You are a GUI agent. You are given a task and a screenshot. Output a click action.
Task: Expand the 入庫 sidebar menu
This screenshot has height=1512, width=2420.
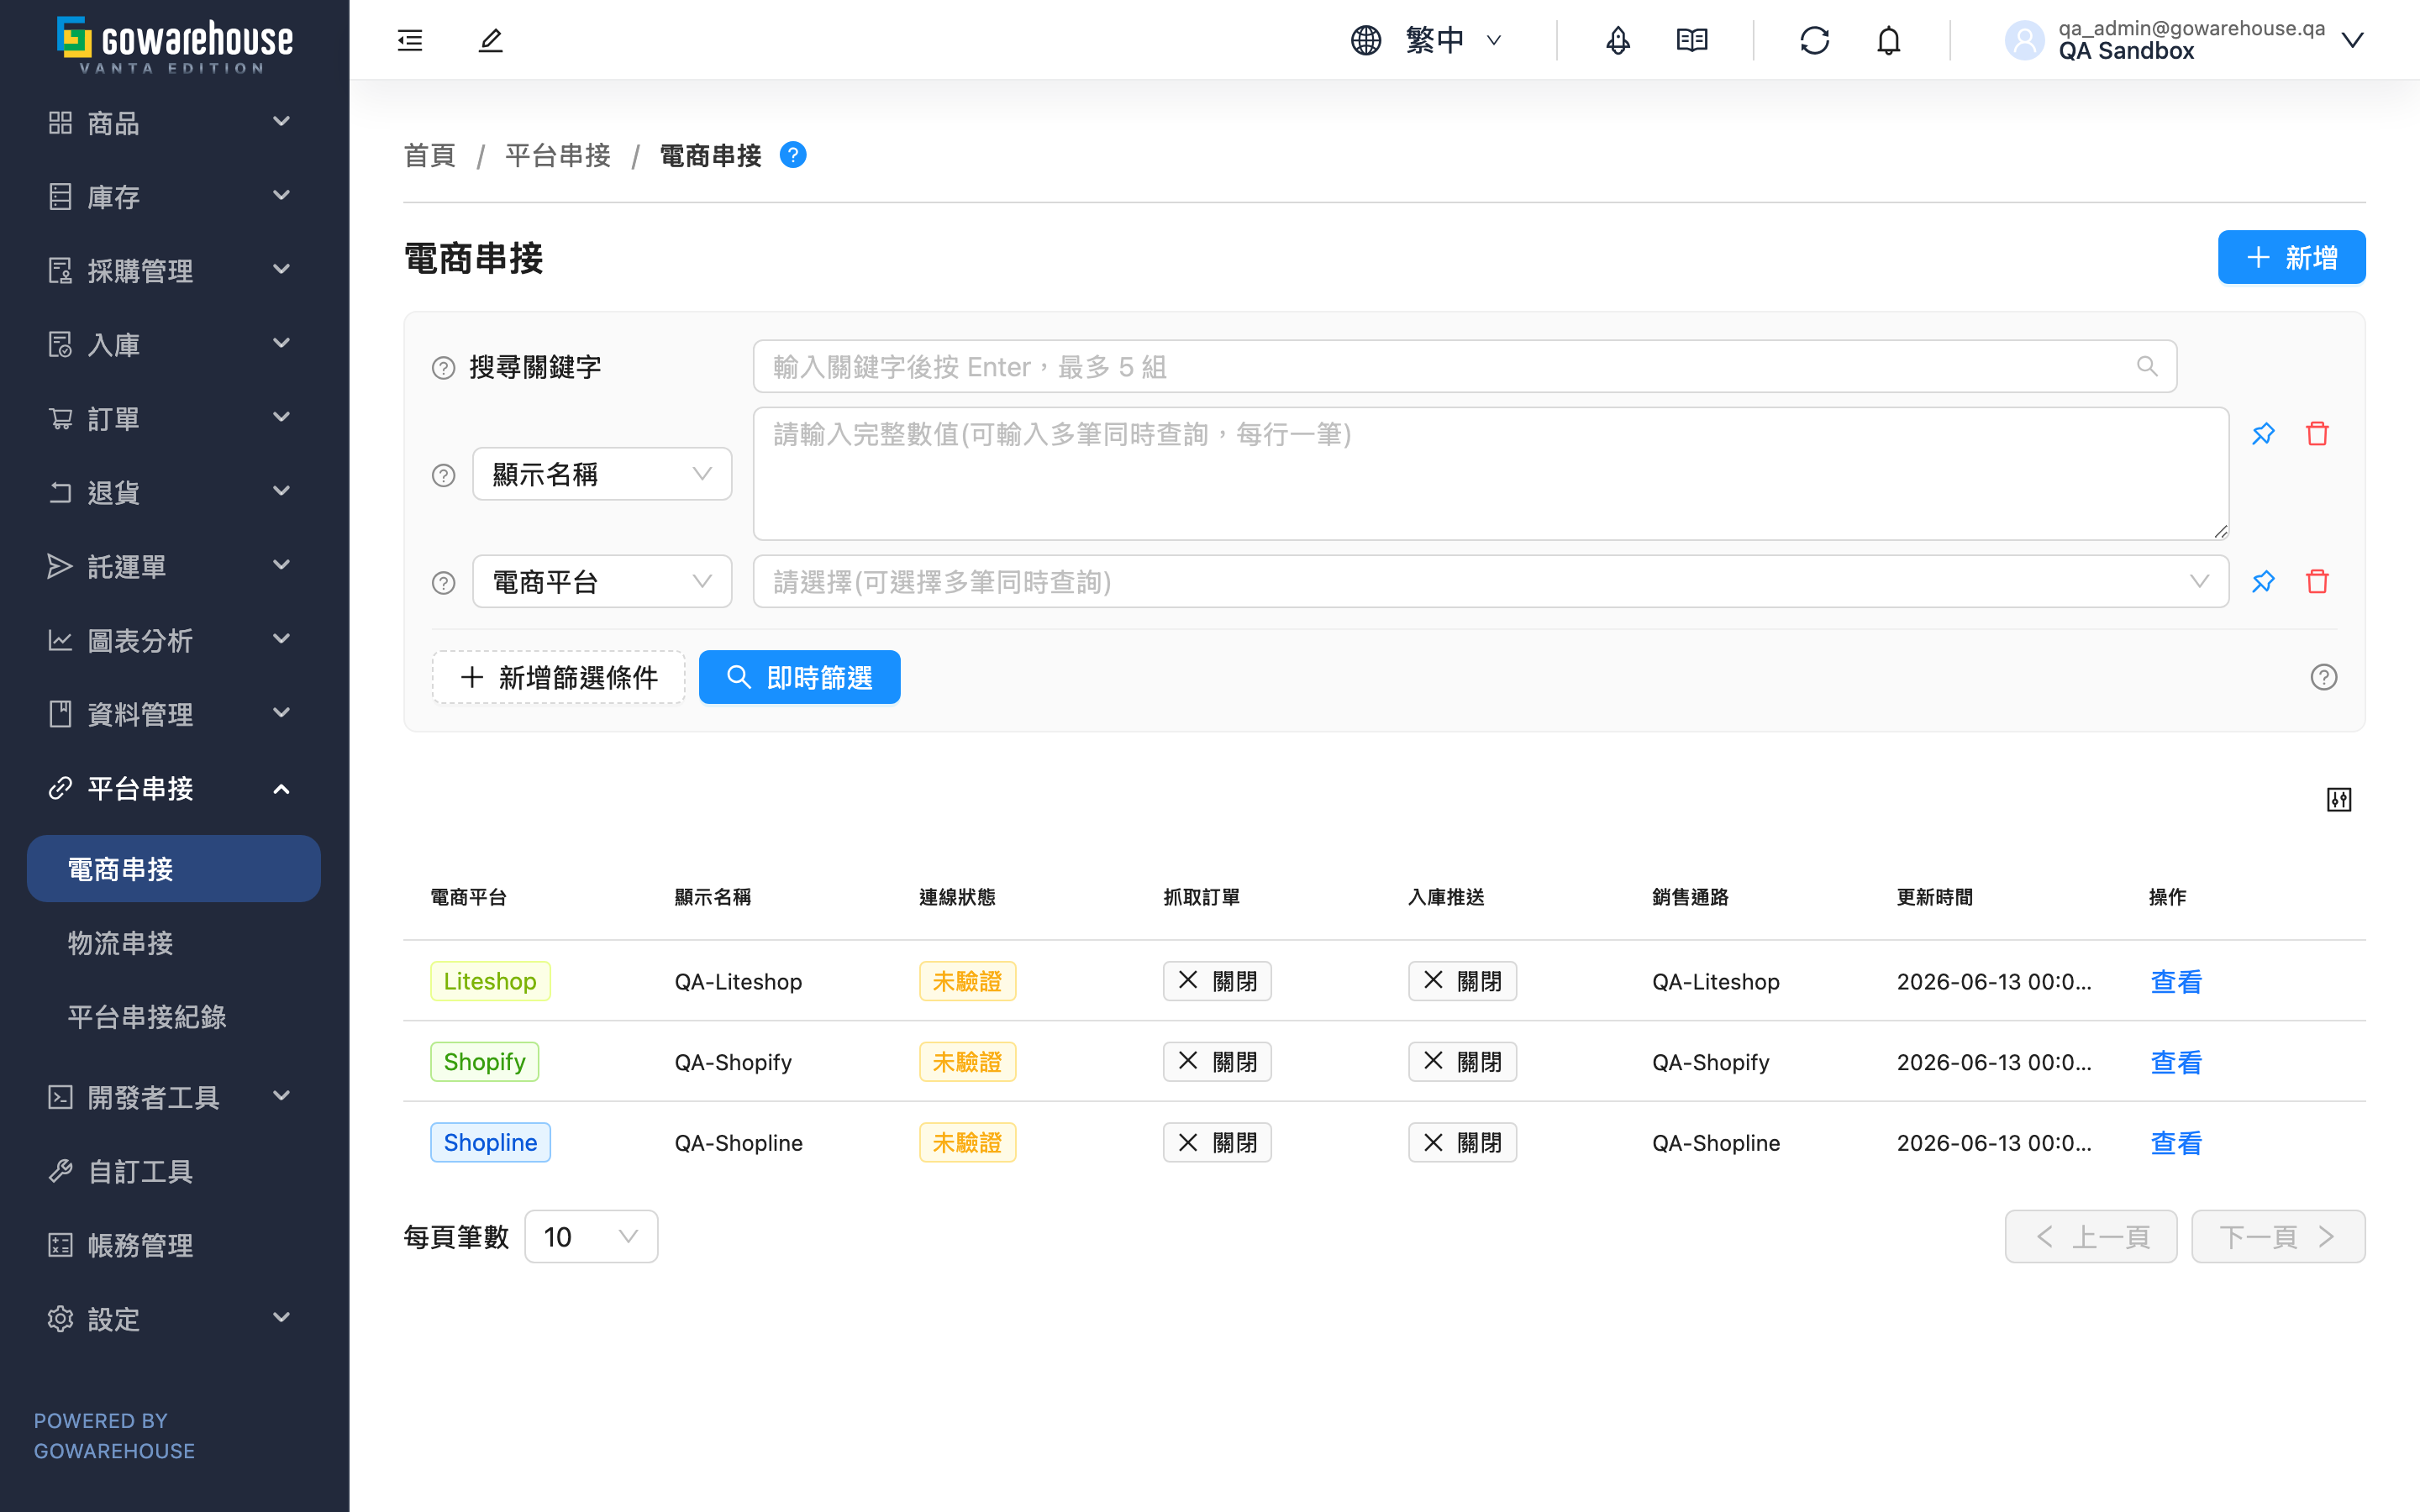(x=173, y=344)
